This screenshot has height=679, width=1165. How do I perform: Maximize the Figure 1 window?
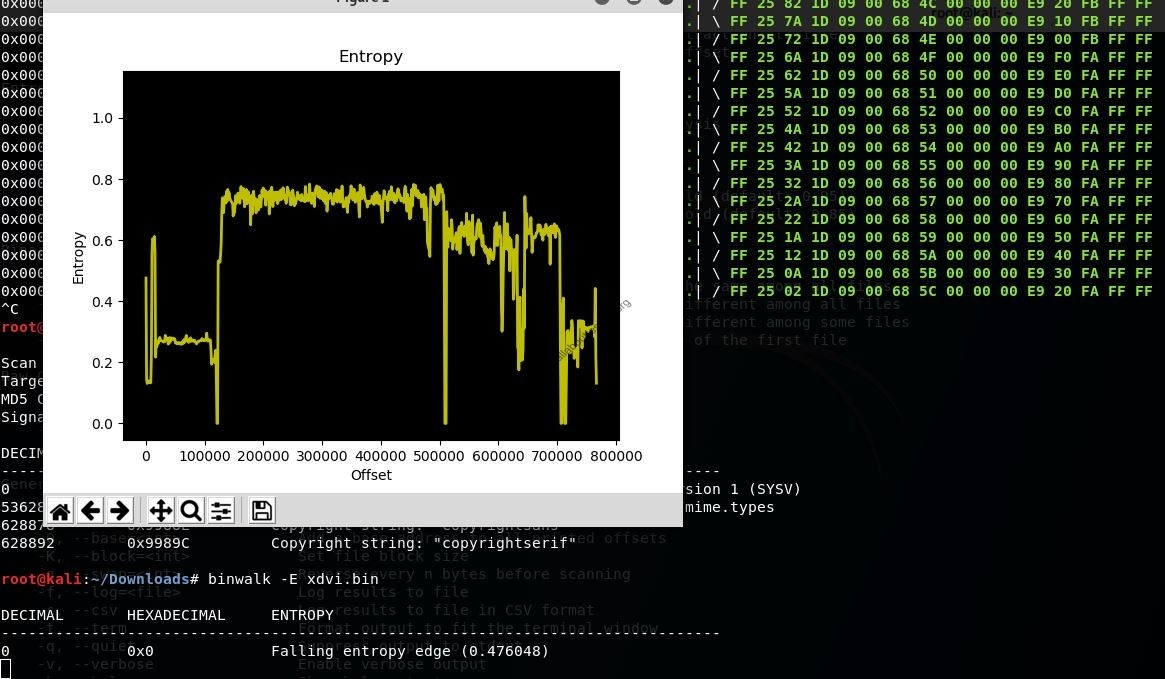(634, 3)
